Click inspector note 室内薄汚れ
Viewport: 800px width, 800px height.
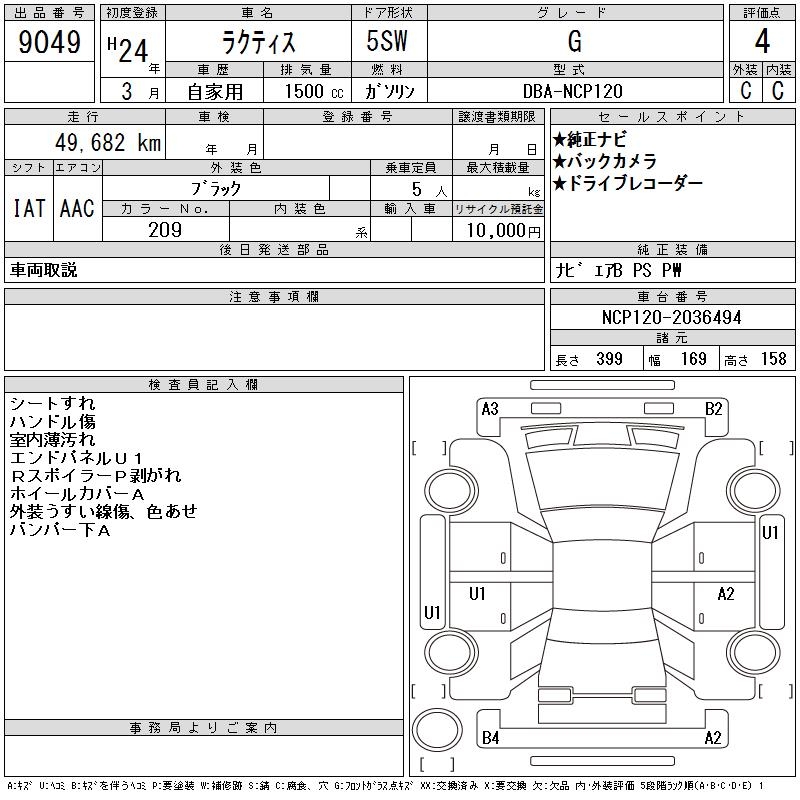click(x=53, y=439)
